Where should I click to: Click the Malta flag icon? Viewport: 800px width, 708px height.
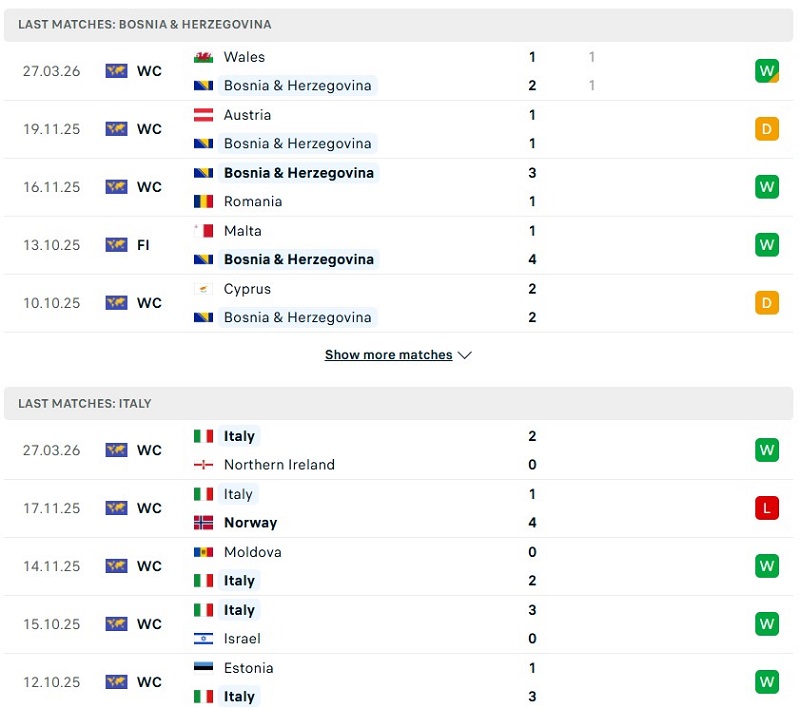click(203, 231)
